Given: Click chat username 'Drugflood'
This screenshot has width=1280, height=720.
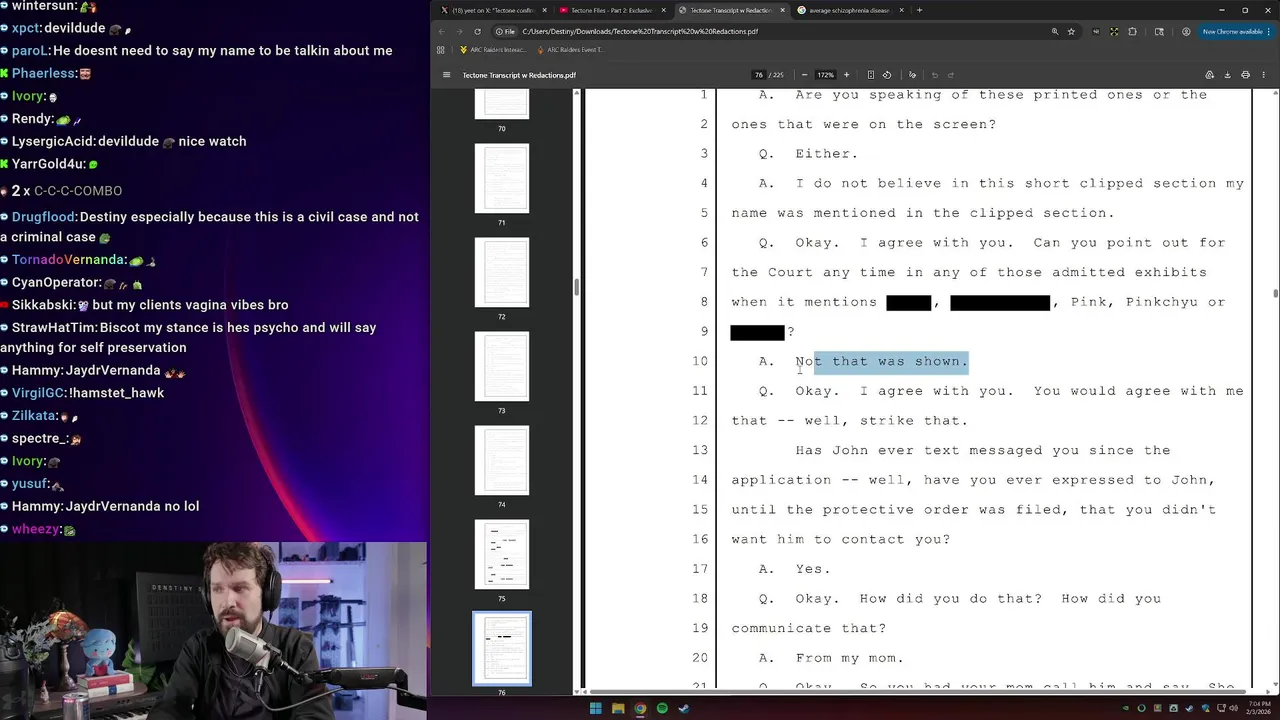Looking at the screenshot, I should click(45, 217).
